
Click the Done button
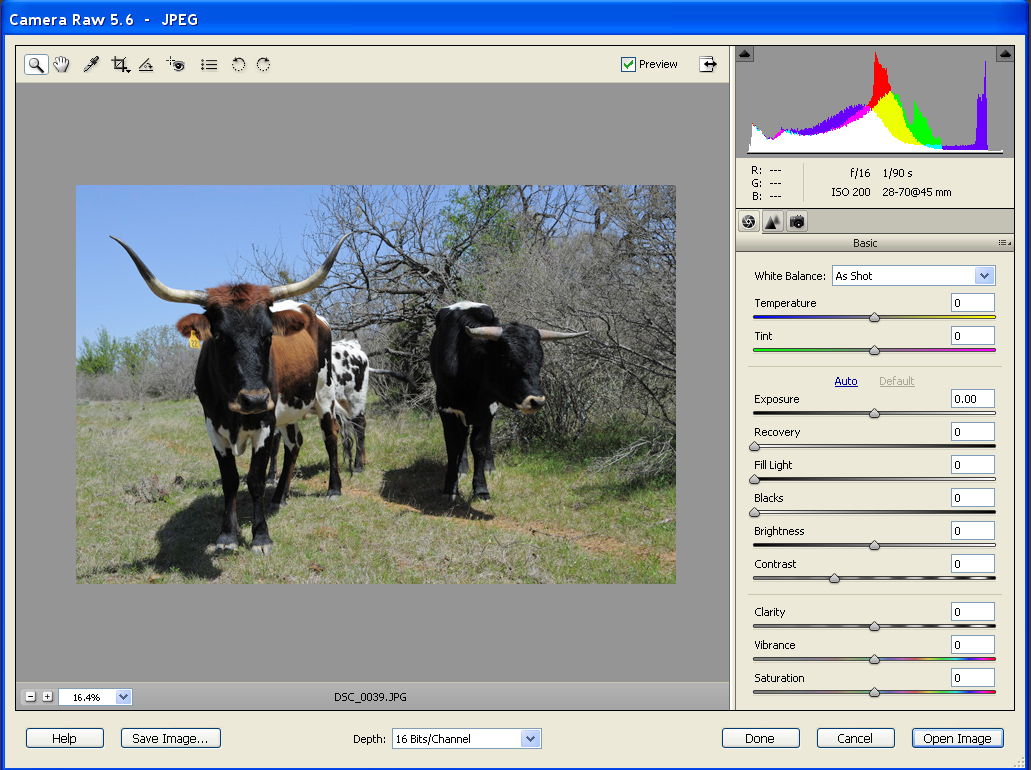point(760,738)
